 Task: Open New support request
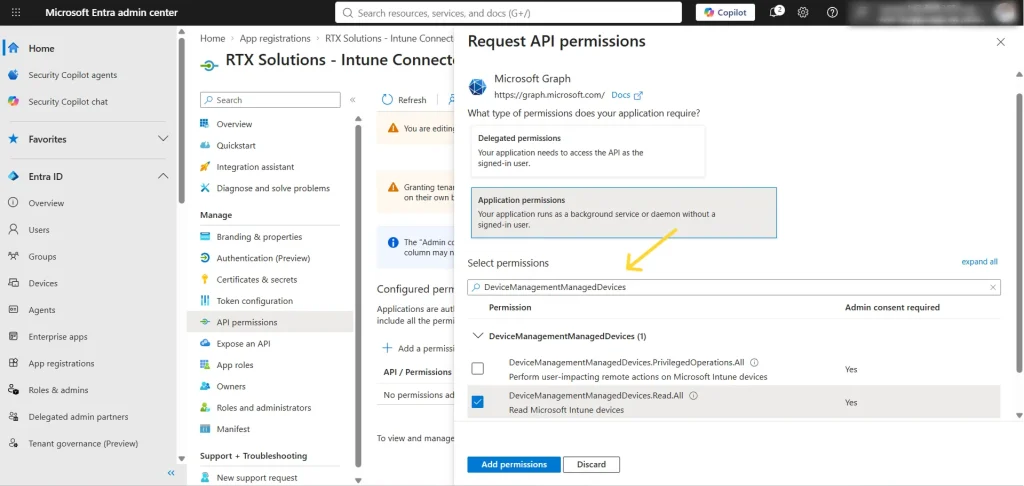[x=257, y=478]
